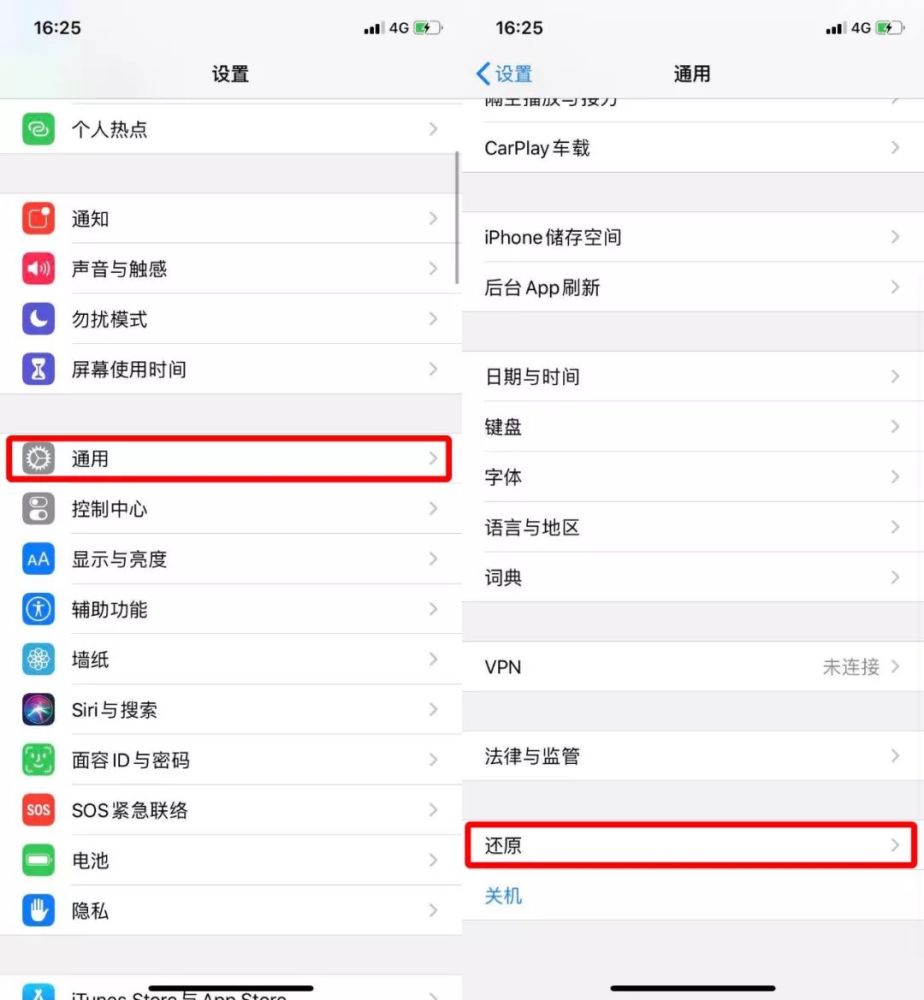Tap the Control Center toggle icon
The width and height of the screenshot is (924, 1000).
click(x=38, y=509)
